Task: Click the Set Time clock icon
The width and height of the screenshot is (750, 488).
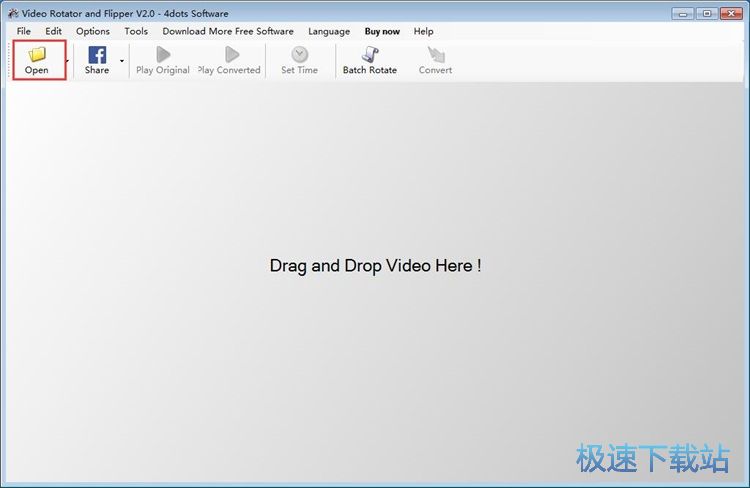Action: click(299, 55)
